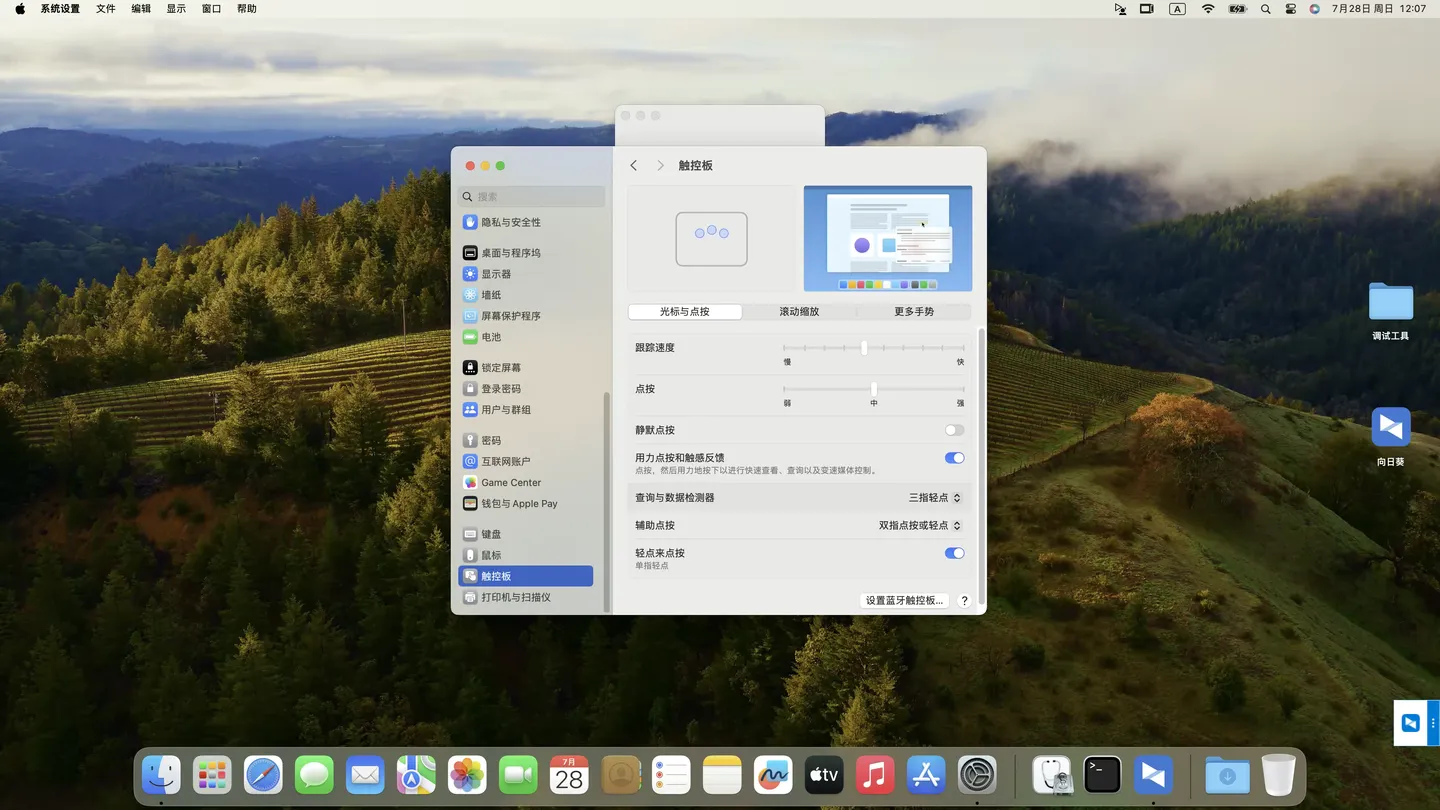This screenshot has width=1440, height=810.
Task: Open the 编辑 menu in menu bar
Action: click(141, 9)
